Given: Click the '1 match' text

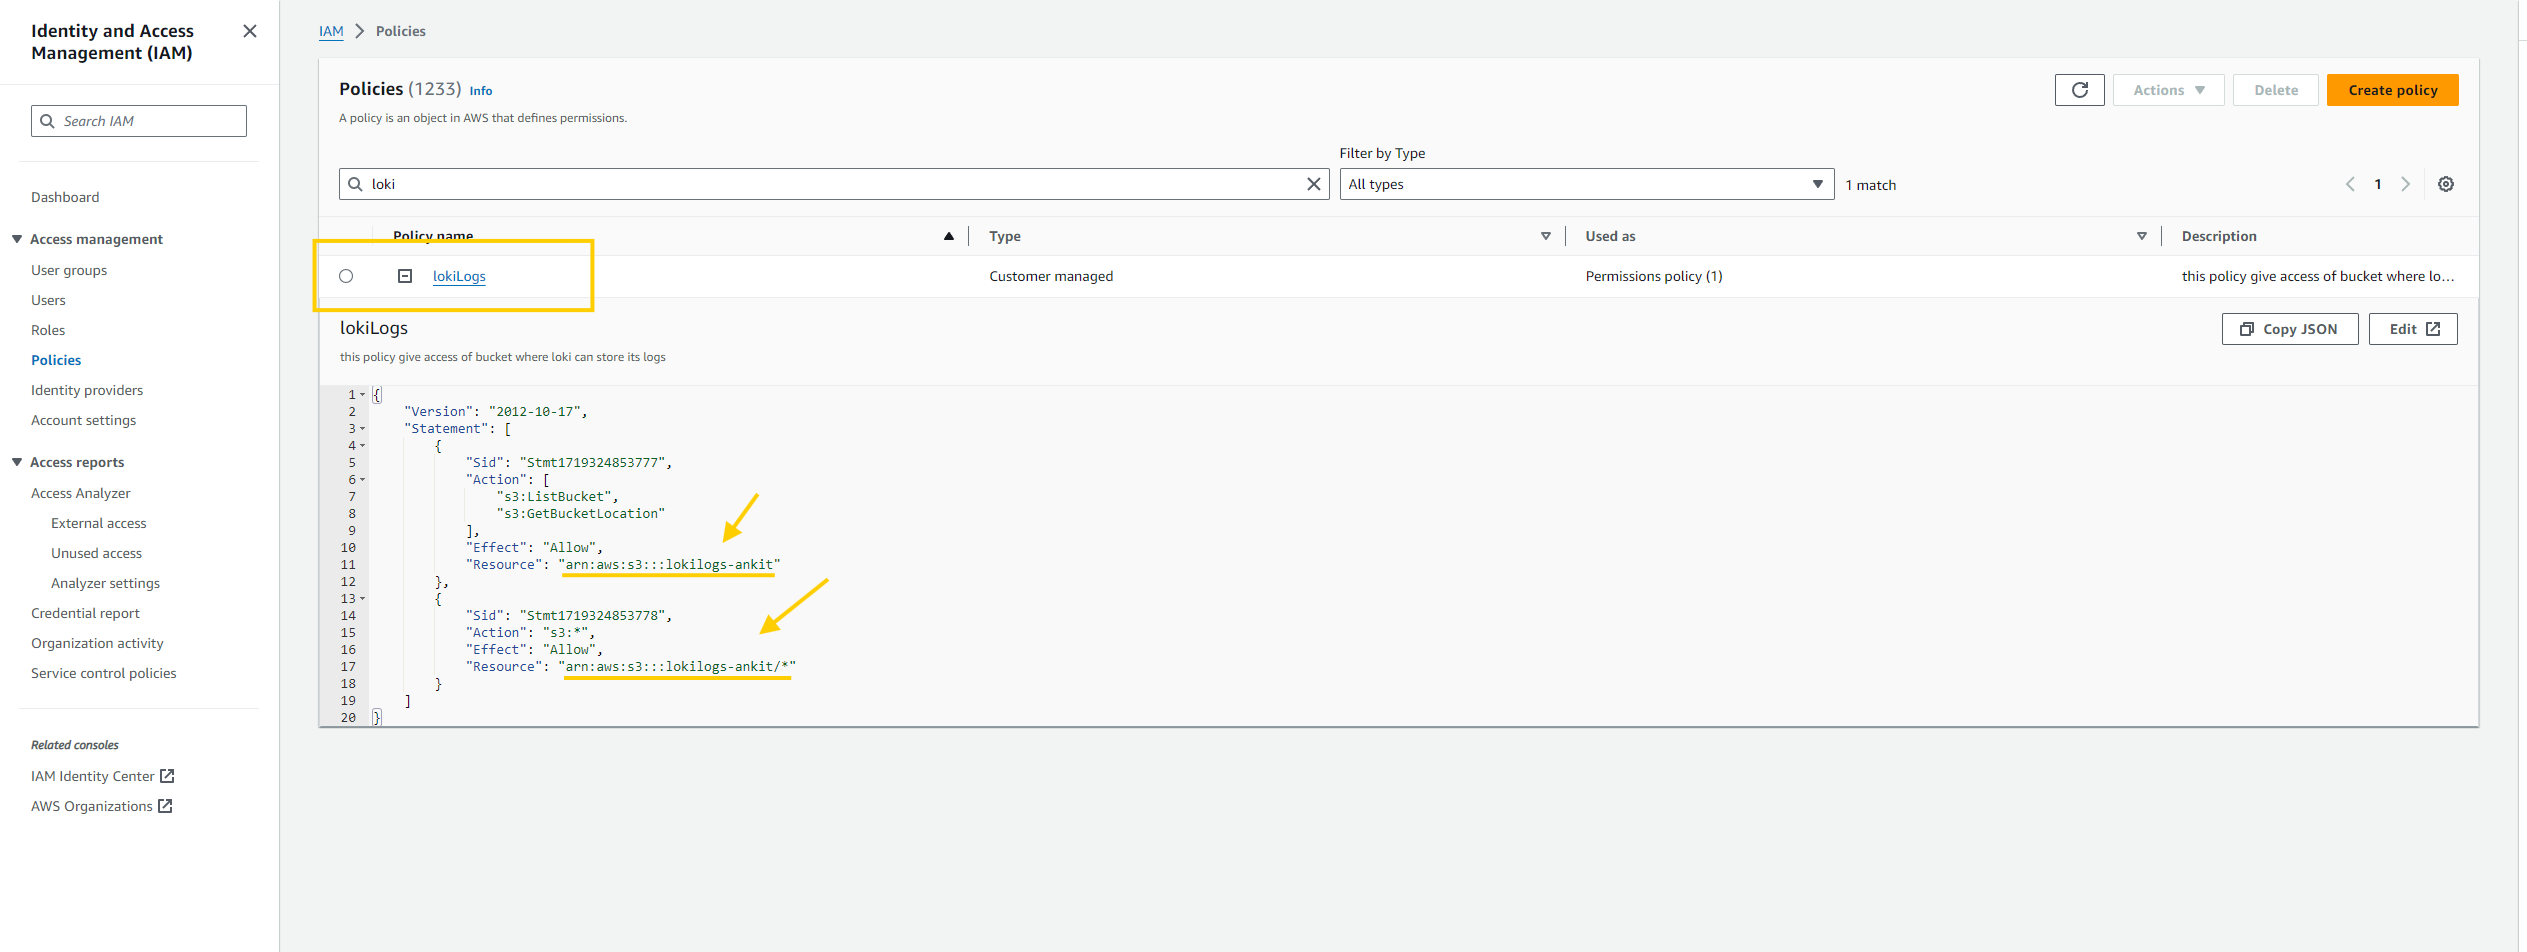Looking at the screenshot, I should [1871, 185].
